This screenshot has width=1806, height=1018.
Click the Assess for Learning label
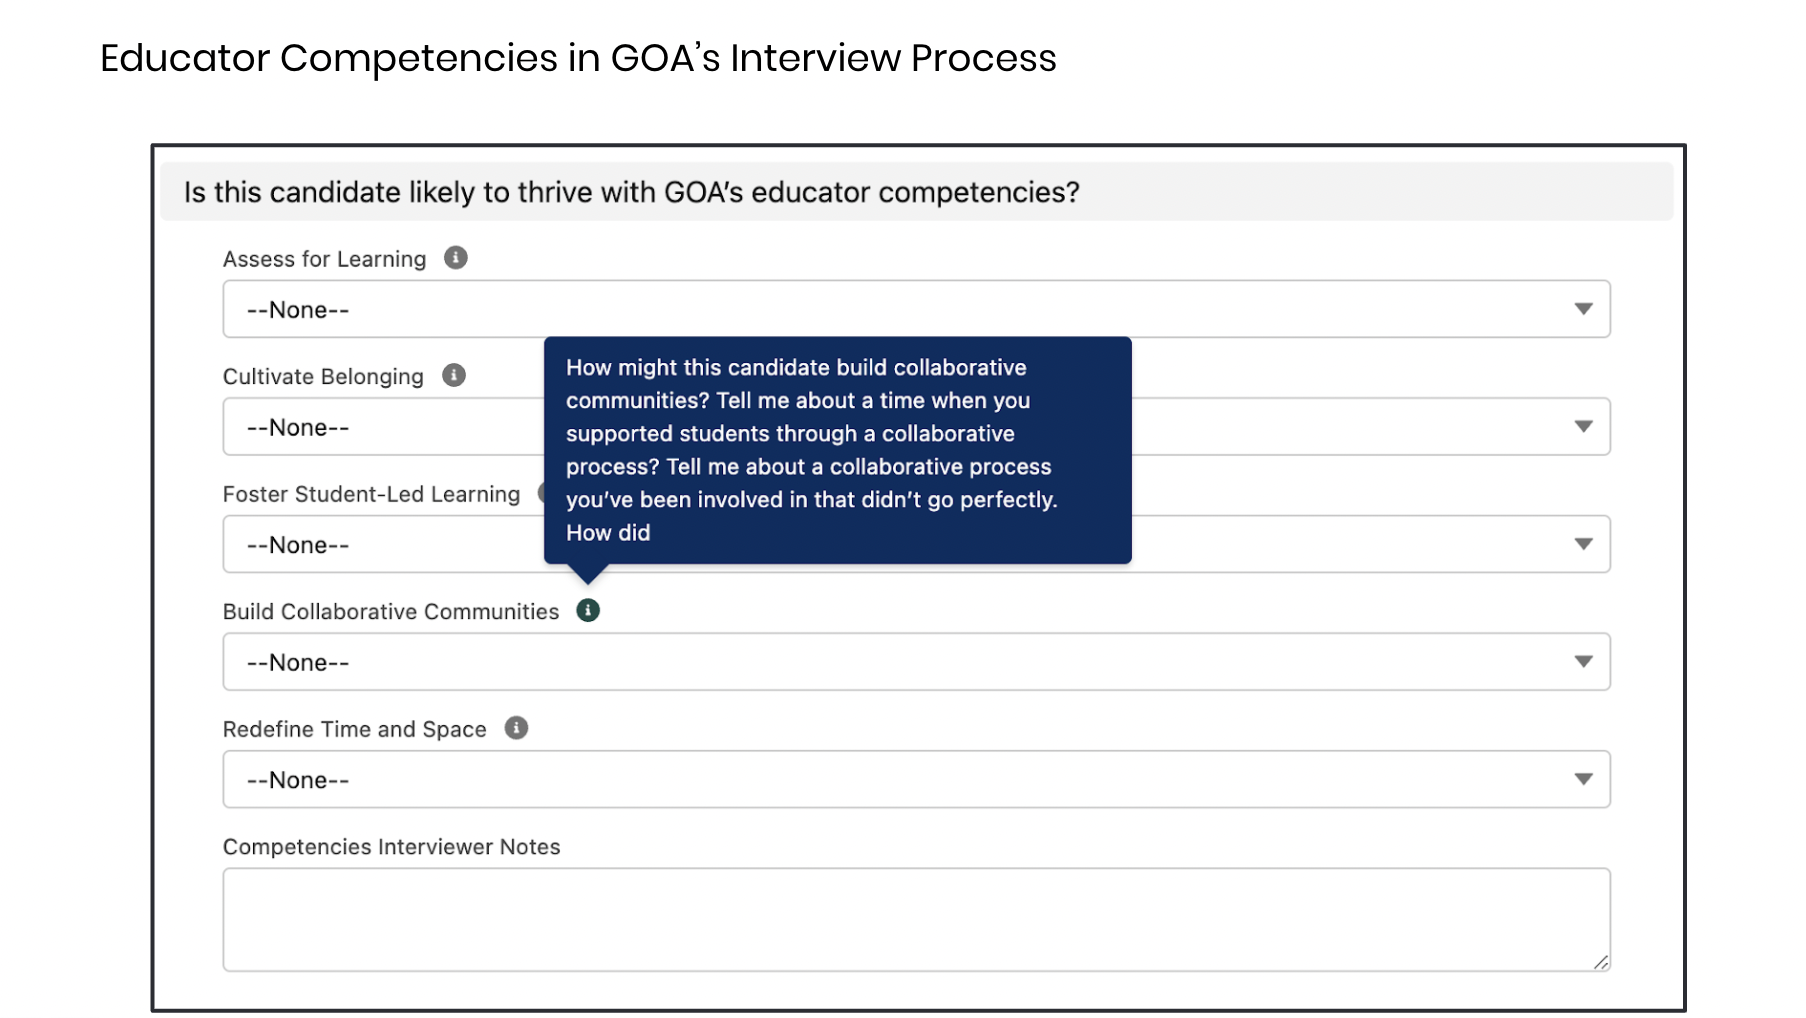pyautogui.click(x=324, y=259)
